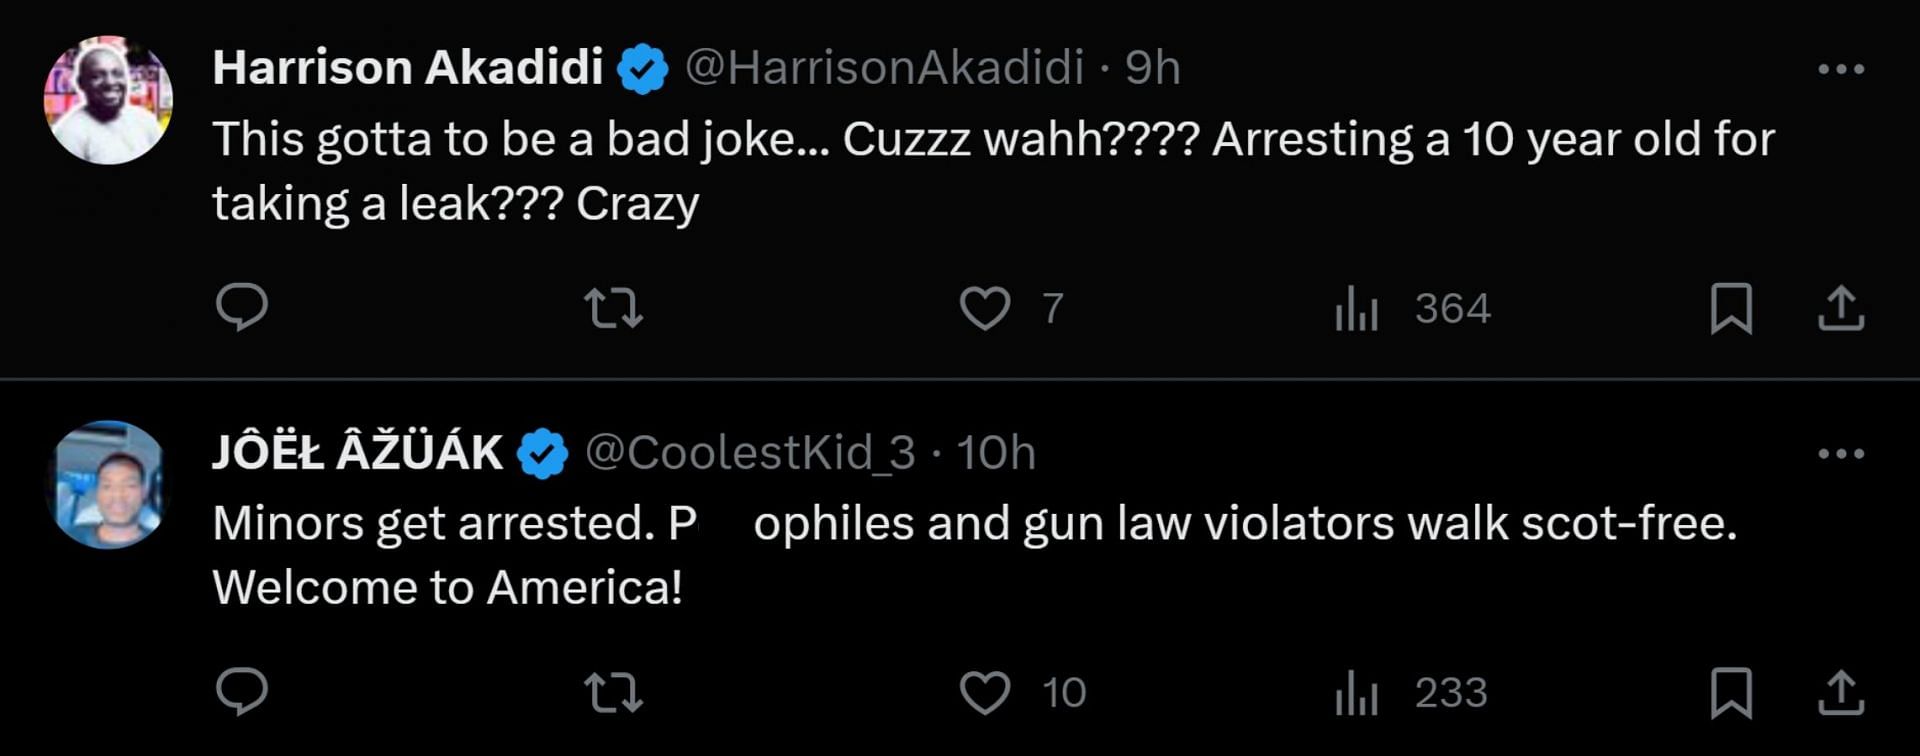Viewport: 1920px width, 756px height.
Task: Open the 10h timestamp permalink
Action: pyautogui.click(x=996, y=453)
